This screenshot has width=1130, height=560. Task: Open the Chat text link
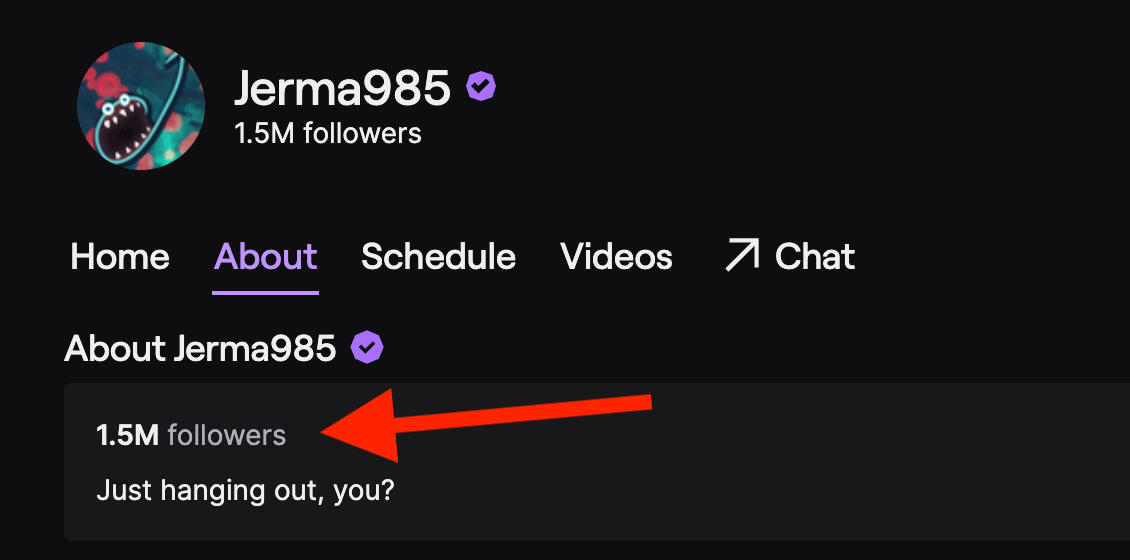coord(815,257)
